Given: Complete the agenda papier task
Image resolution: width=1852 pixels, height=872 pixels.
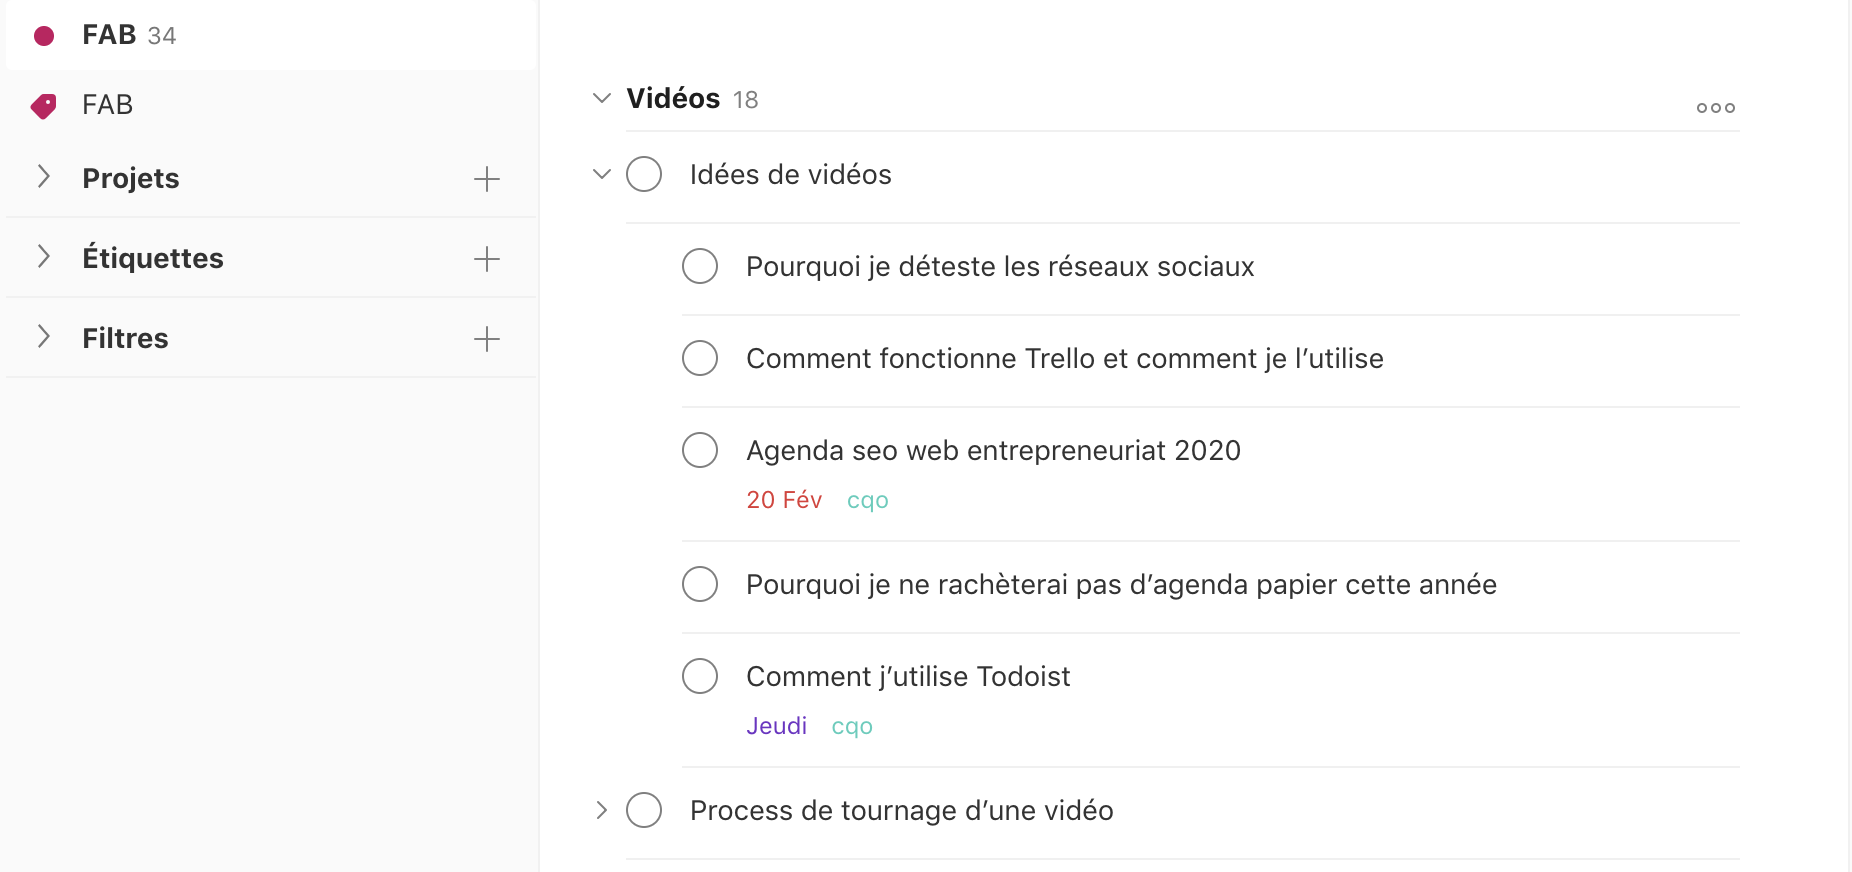Looking at the screenshot, I should [700, 584].
